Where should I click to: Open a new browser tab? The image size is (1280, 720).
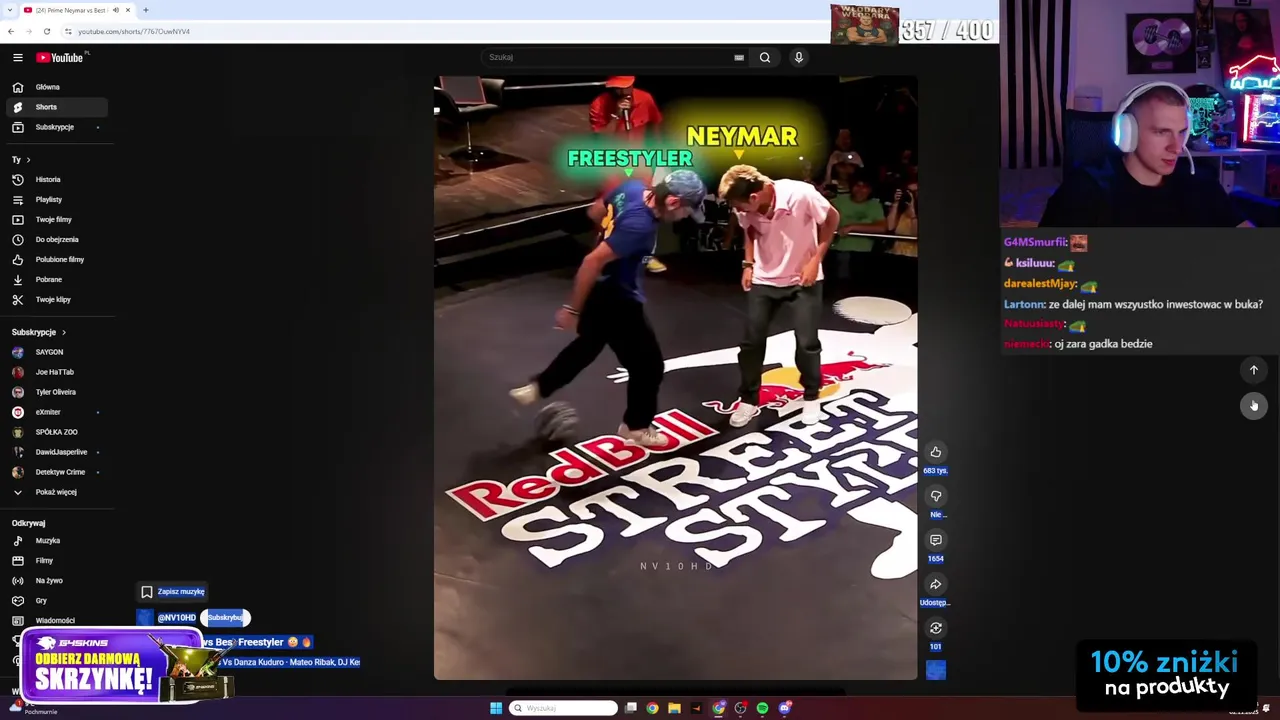(x=145, y=10)
